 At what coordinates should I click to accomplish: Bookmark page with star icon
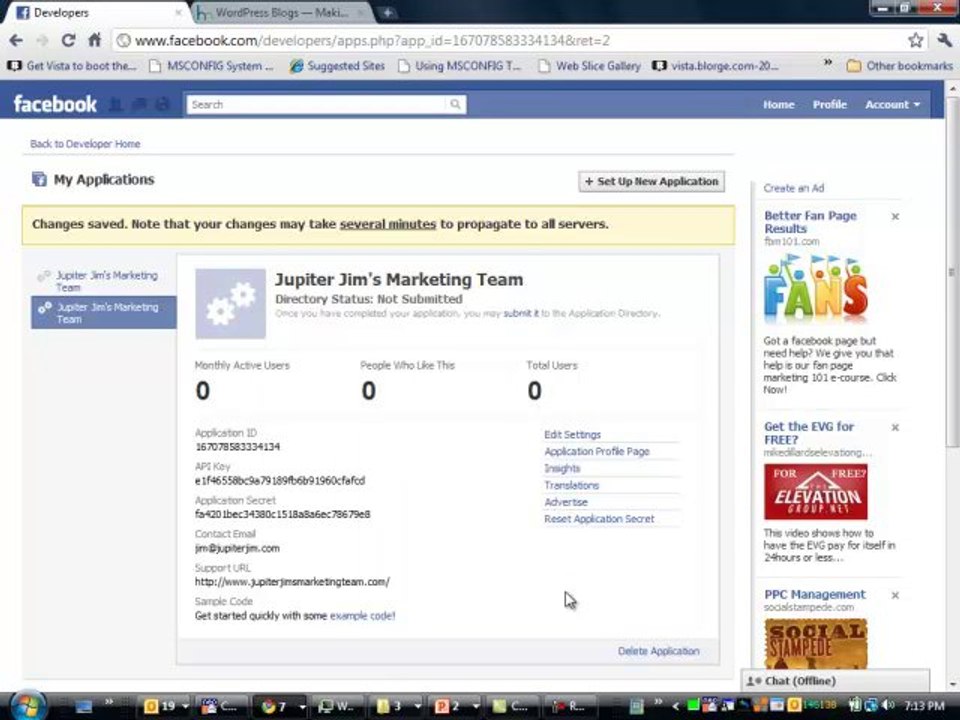[x=915, y=40]
